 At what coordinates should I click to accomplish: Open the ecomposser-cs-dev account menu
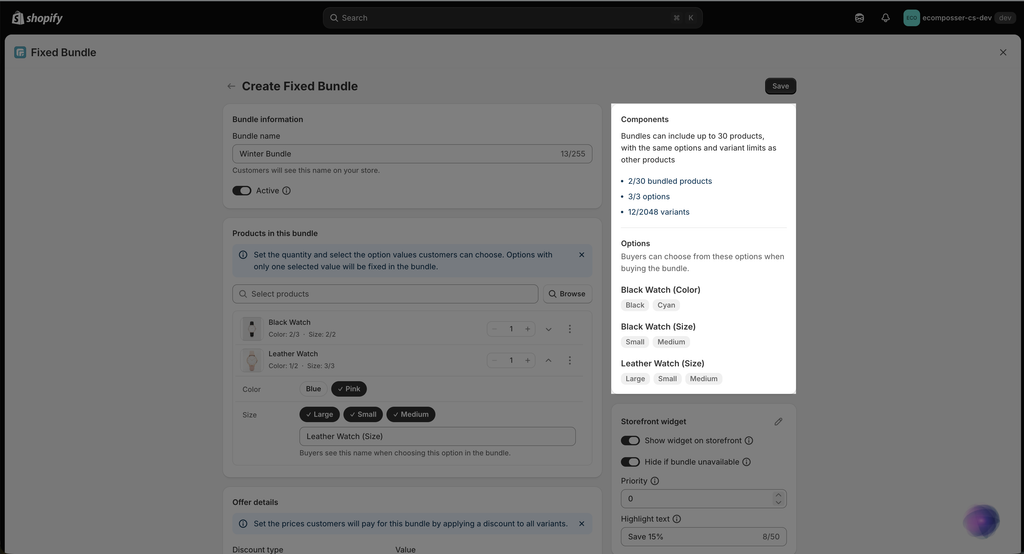[x=959, y=18]
